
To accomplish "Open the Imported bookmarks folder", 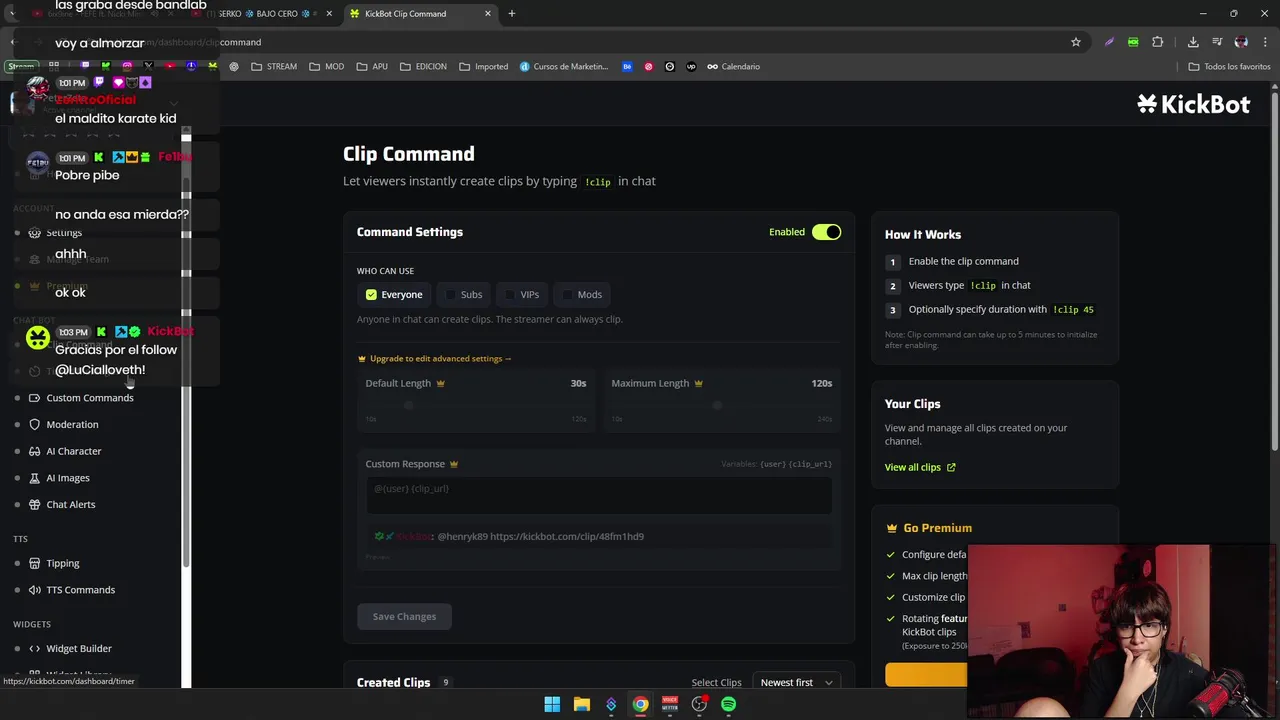I will [484, 67].
